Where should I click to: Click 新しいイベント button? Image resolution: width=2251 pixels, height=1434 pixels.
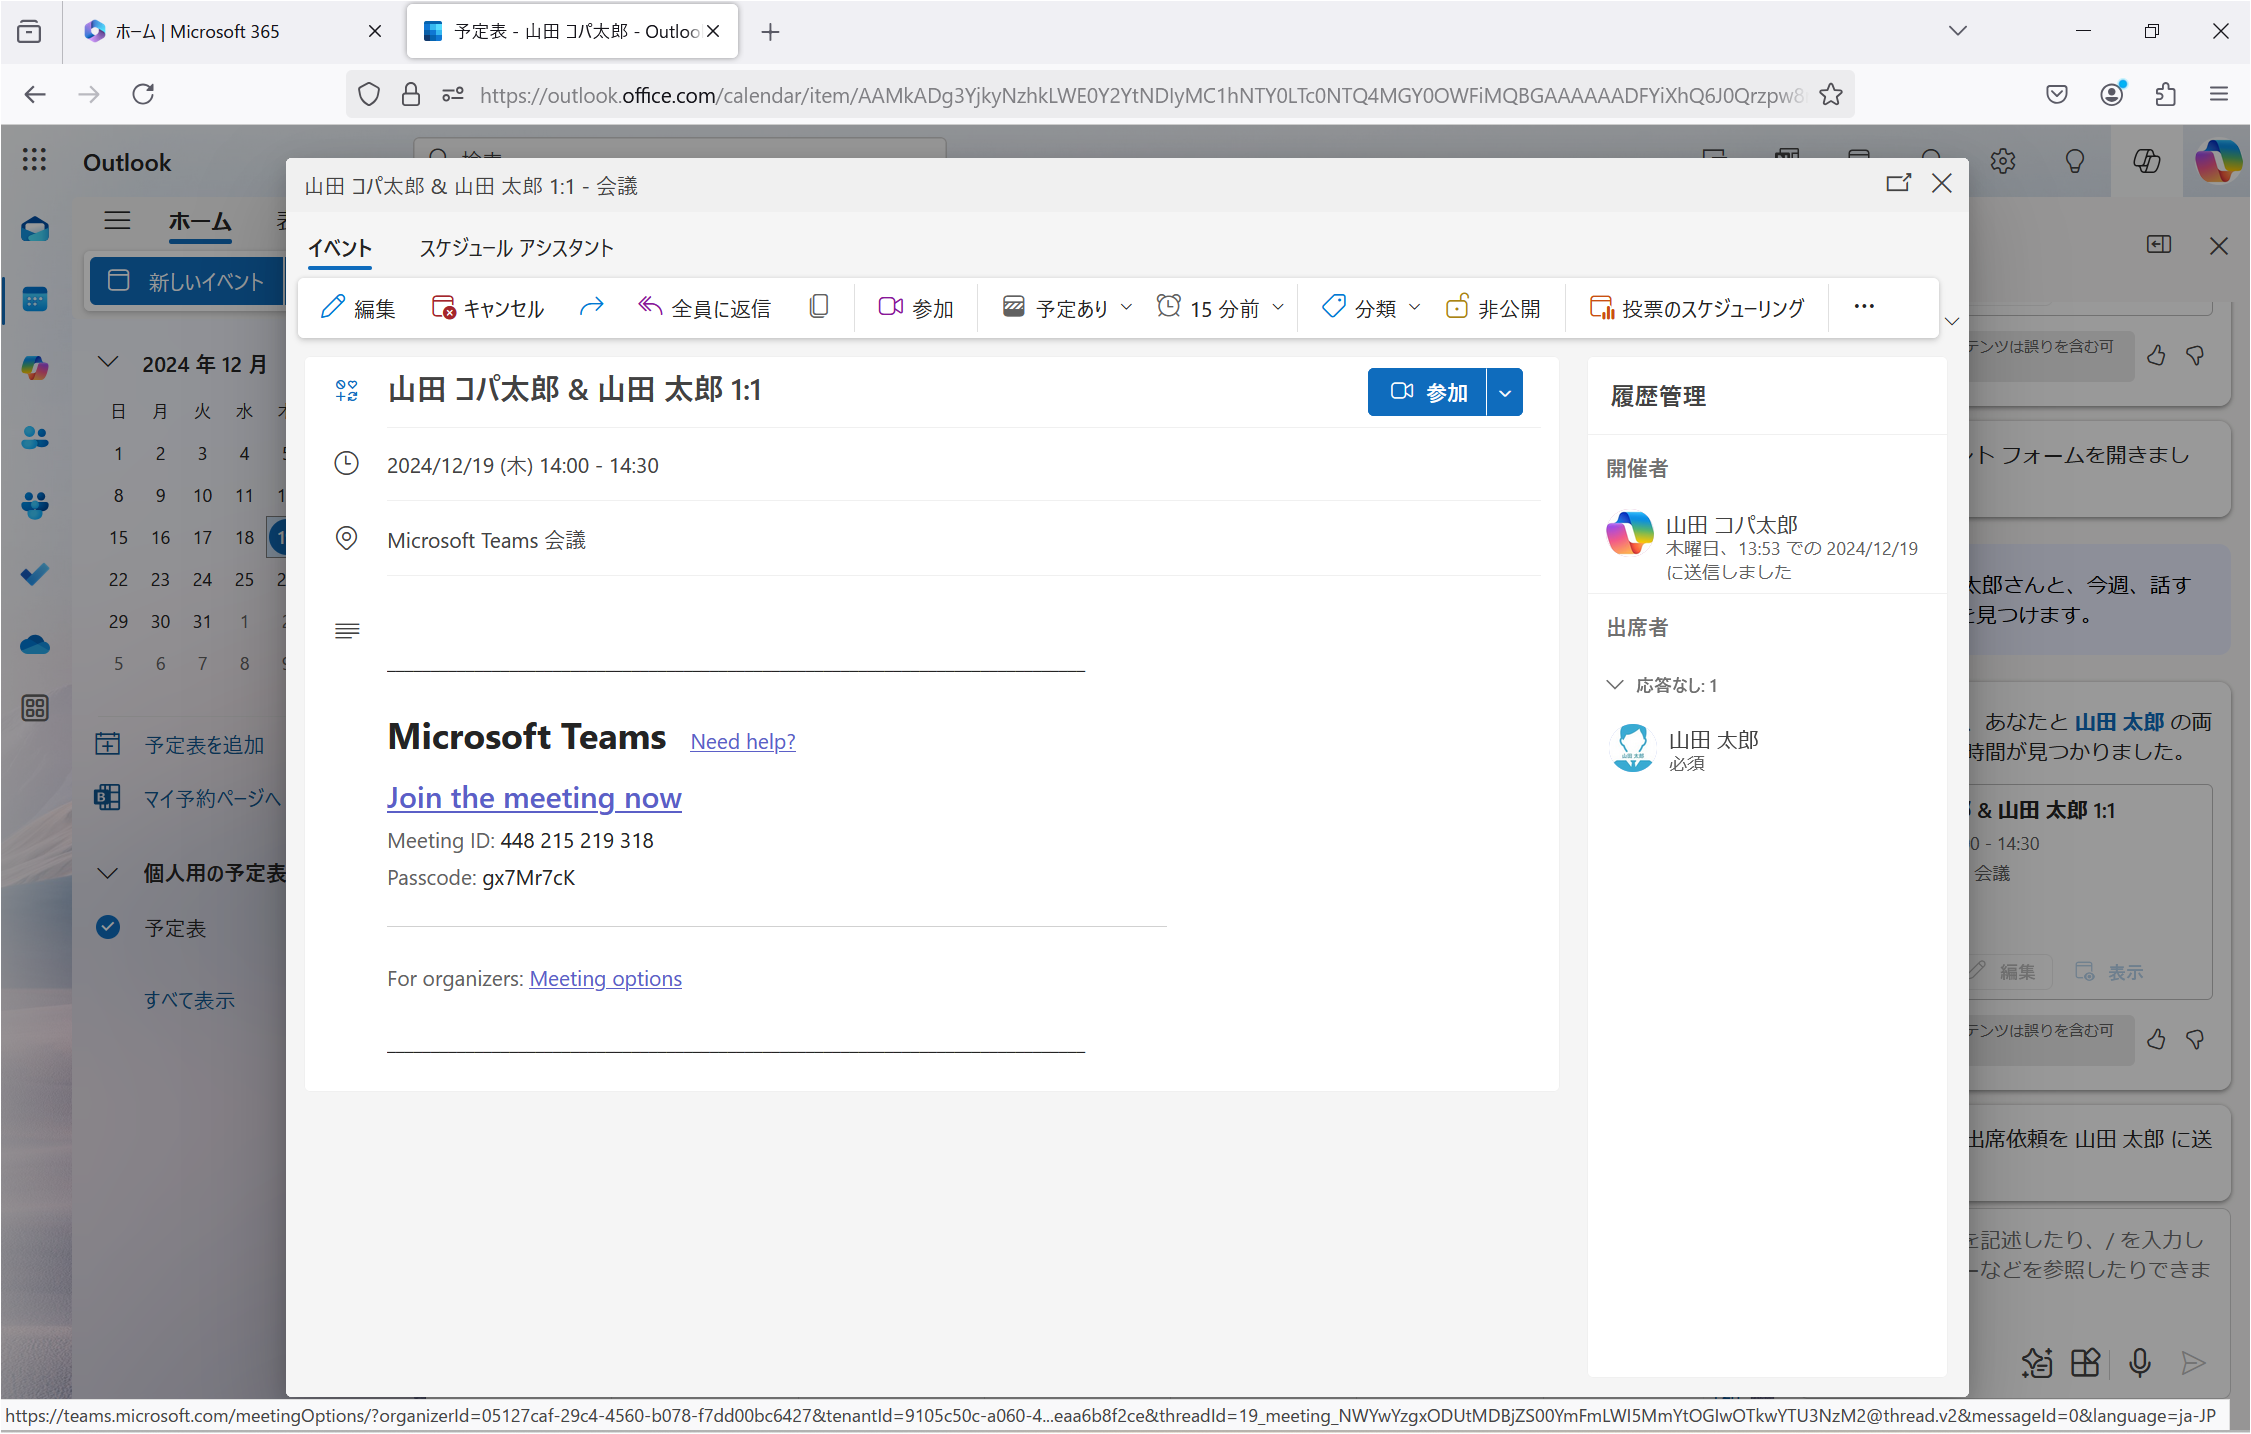coord(187,281)
